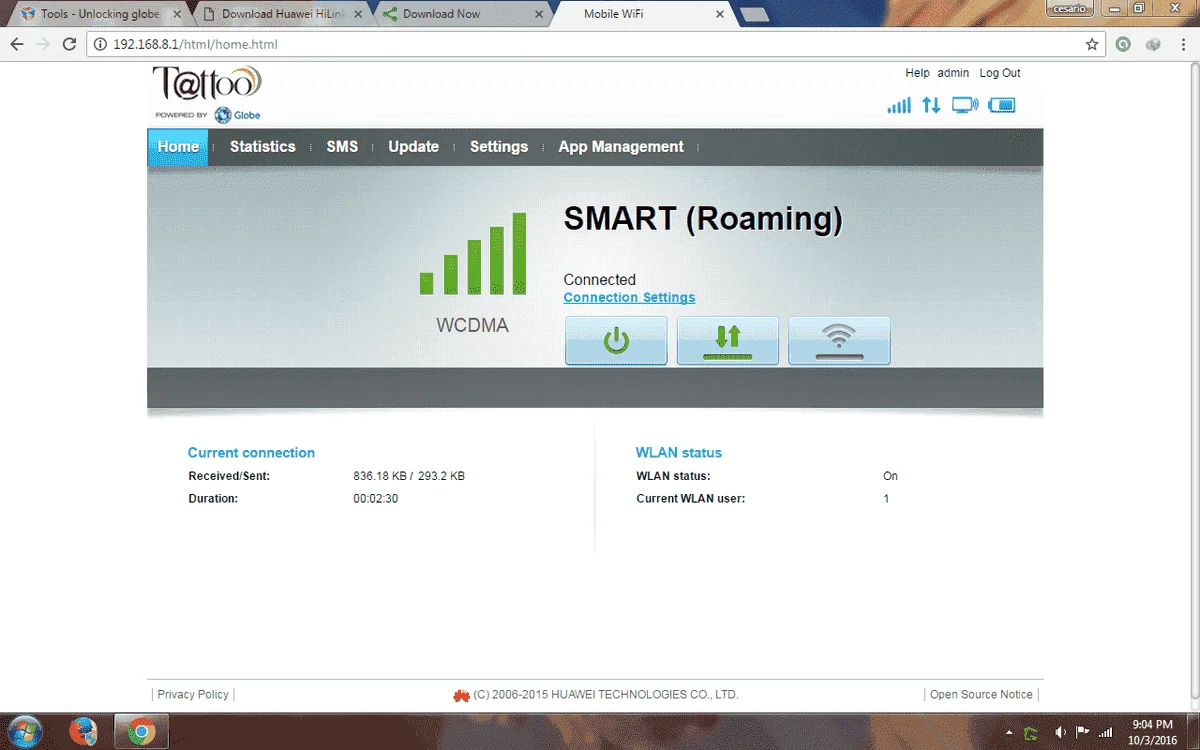Click the green sync icon in system tray
This screenshot has height=750, width=1200.
[x=1031, y=732]
